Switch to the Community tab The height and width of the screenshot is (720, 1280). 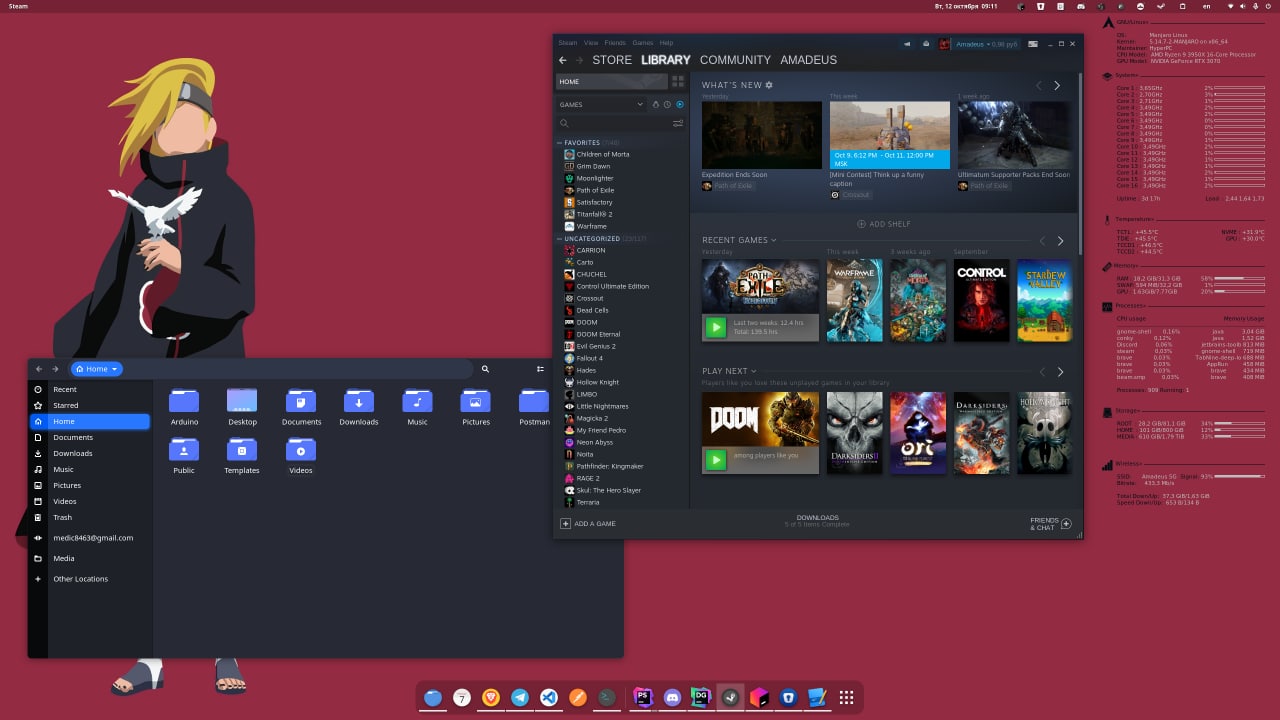click(735, 60)
